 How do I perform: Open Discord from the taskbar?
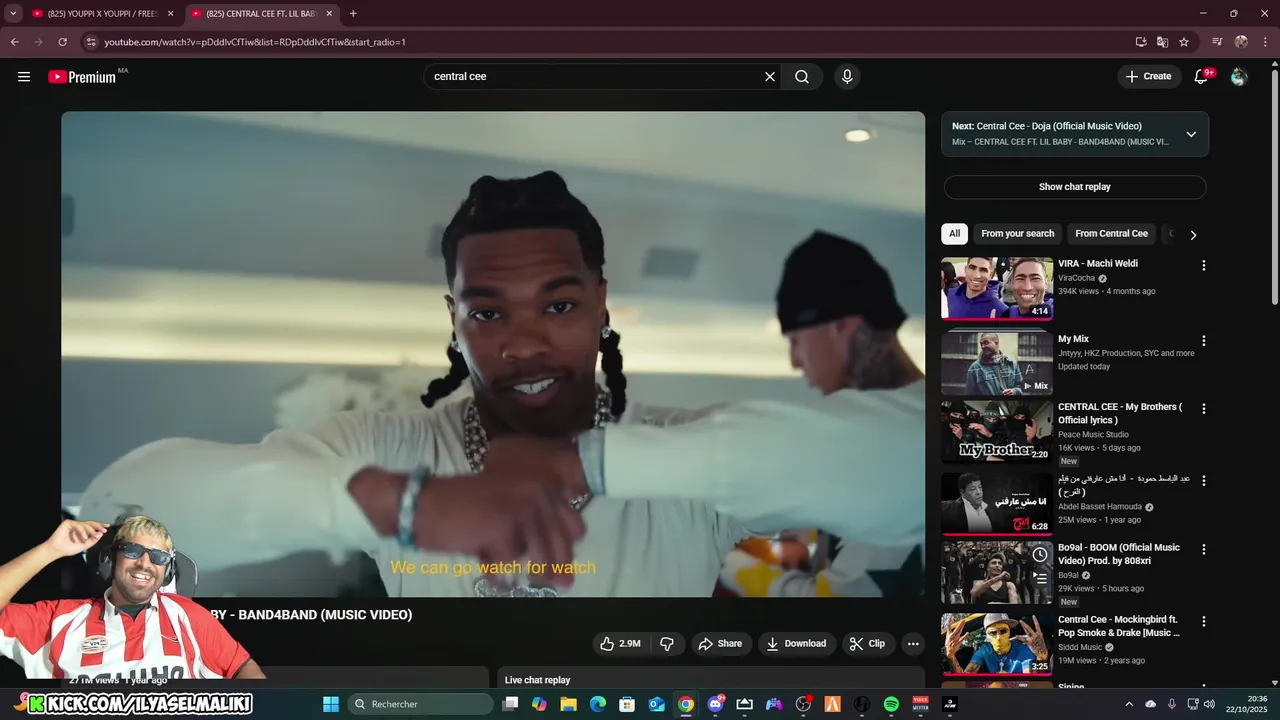(715, 704)
